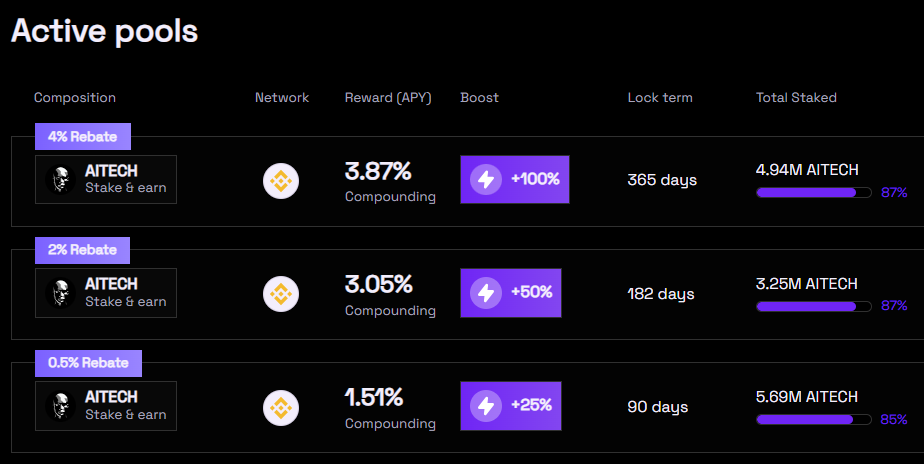Select the 2% Rebate badge
The height and width of the screenshot is (464, 924).
click(82, 250)
